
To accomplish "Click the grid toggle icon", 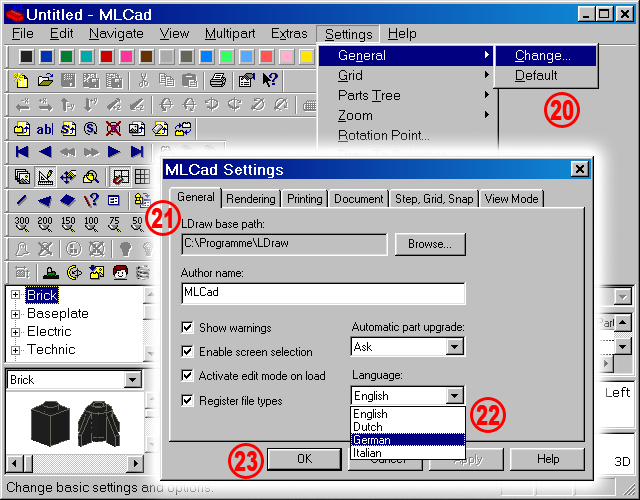I will pos(142,177).
